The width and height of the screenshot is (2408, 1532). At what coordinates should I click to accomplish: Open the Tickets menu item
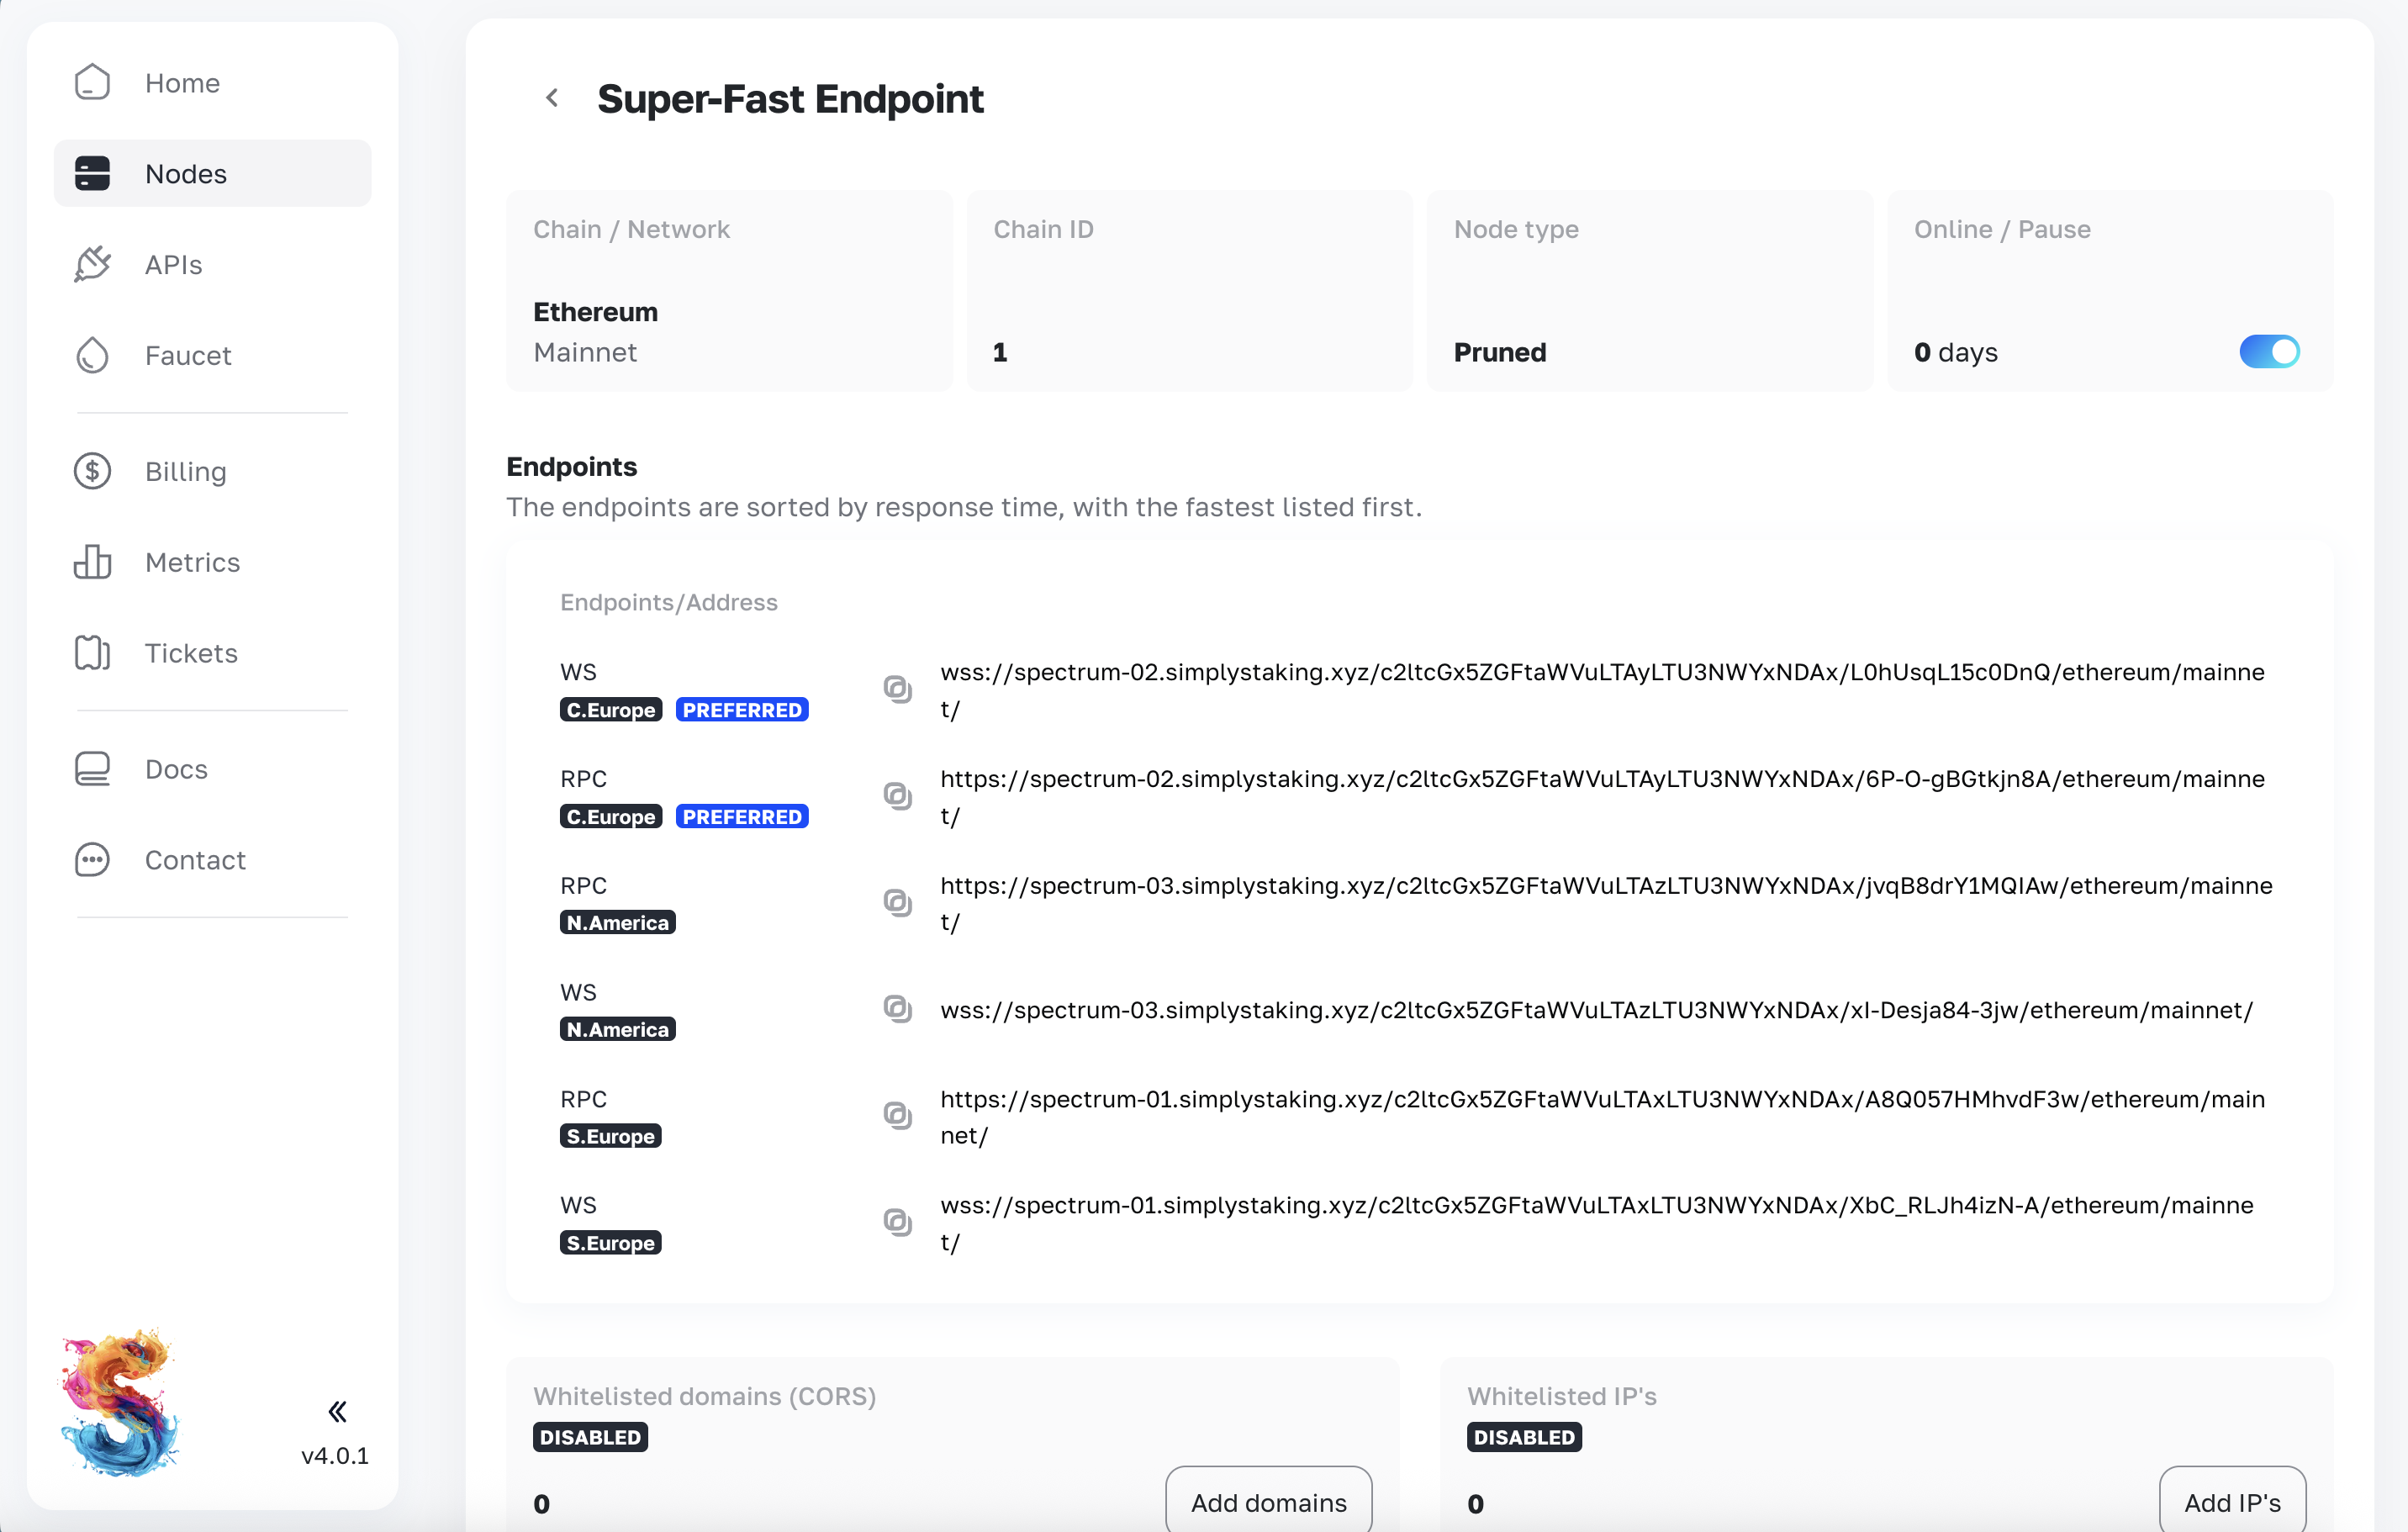tap(212, 653)
